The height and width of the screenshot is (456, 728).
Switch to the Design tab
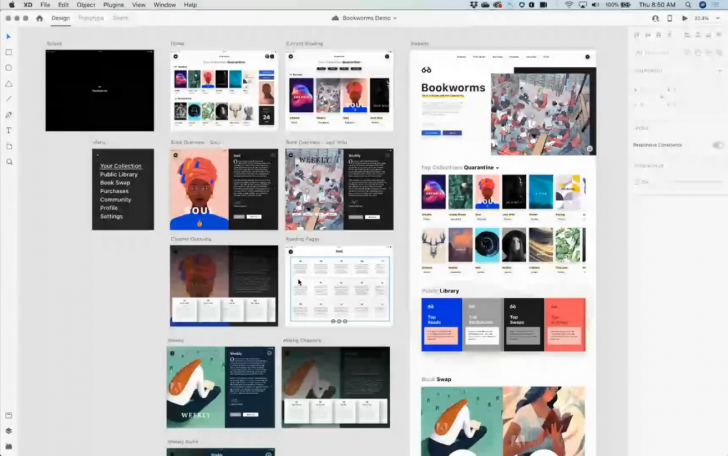coord(60,18)
